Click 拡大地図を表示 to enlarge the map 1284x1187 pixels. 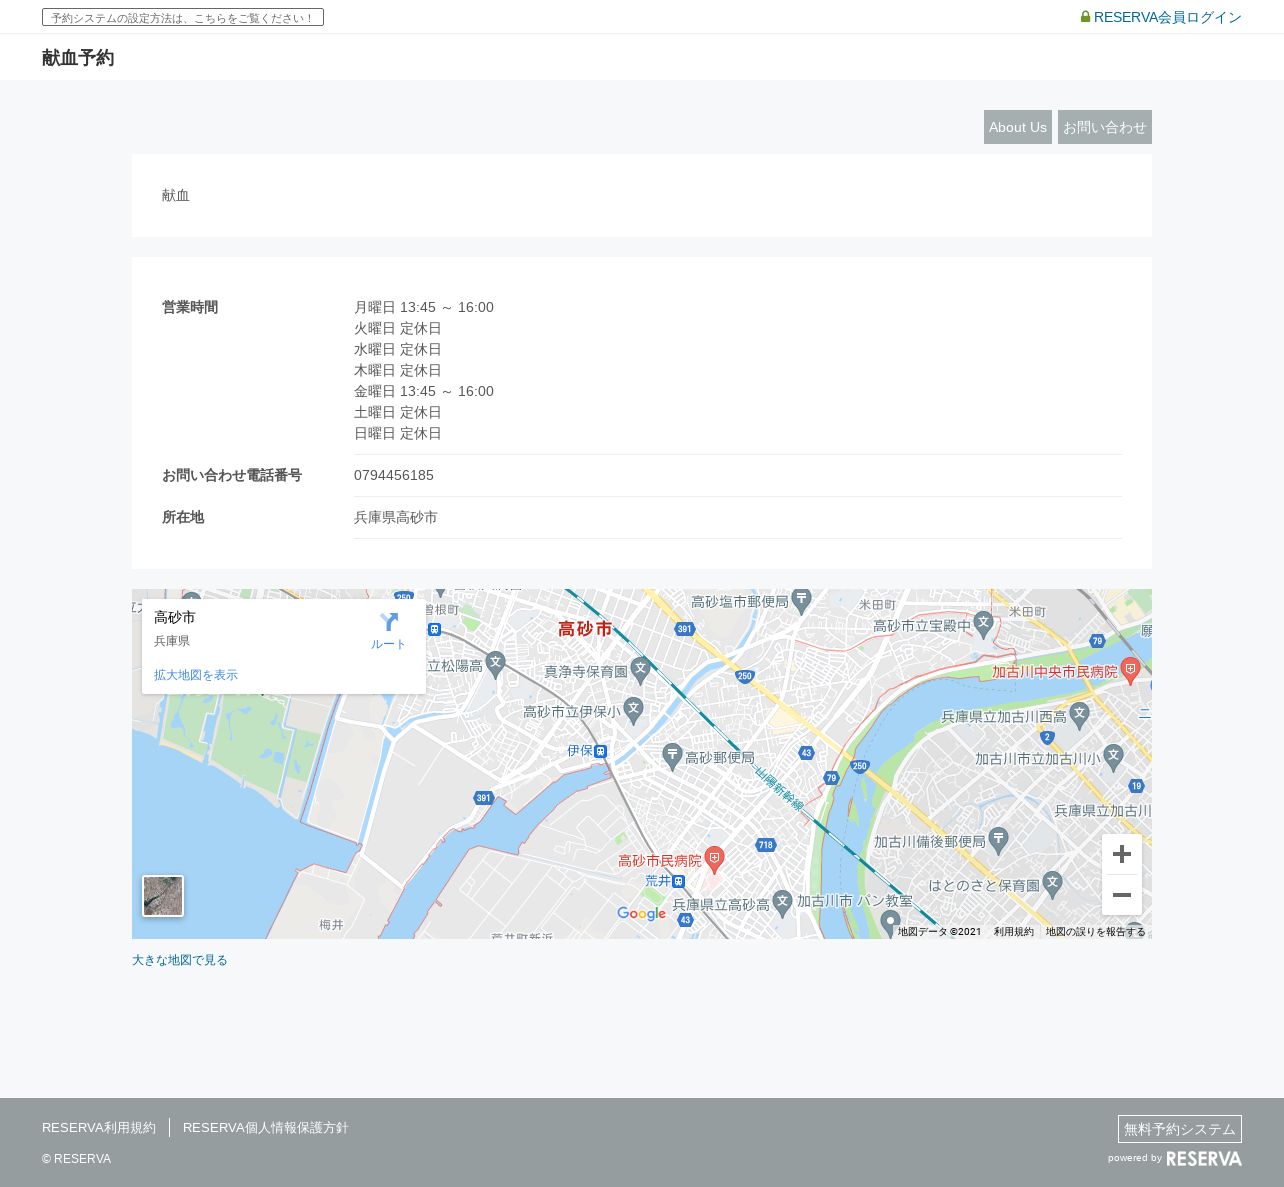(196, 675)
